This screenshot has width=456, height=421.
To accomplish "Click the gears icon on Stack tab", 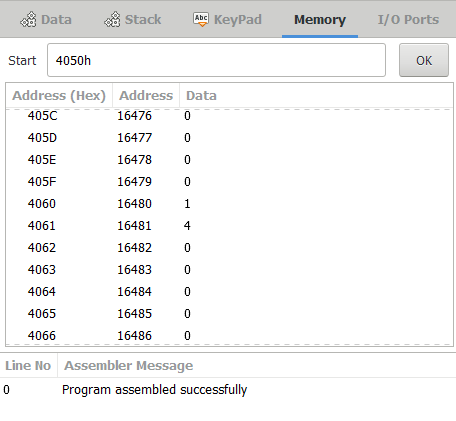I will [x=112, y=20].
